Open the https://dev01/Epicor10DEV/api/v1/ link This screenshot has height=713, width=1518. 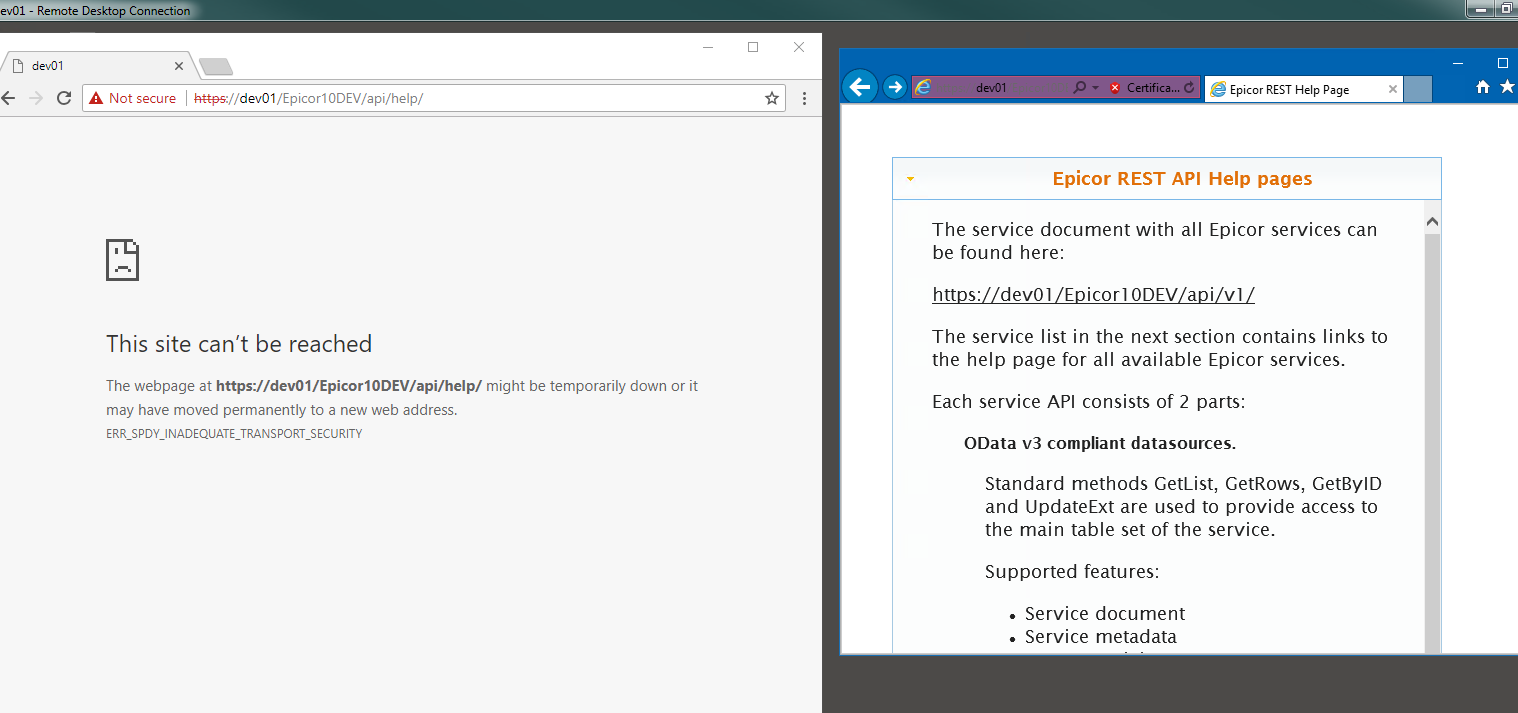pos(1093,295)
